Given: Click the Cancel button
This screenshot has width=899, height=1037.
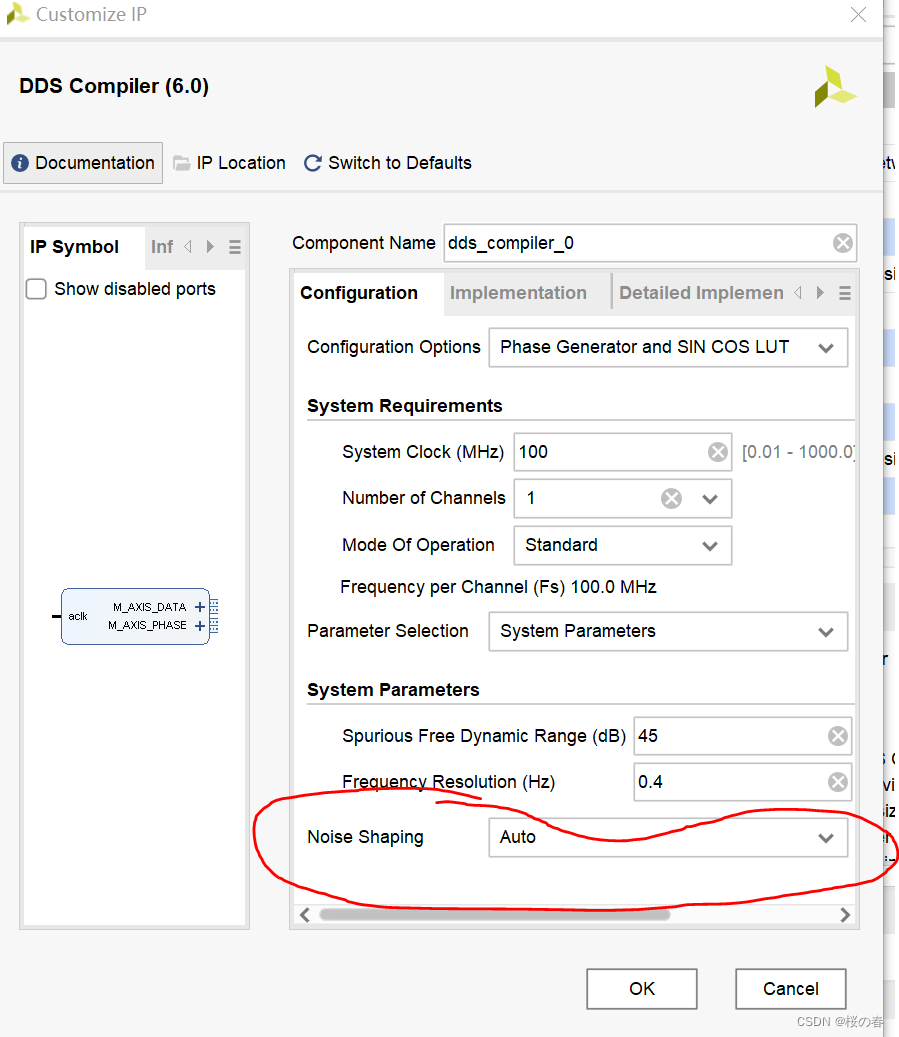Looking at the screenshot, I should point(791,989).
